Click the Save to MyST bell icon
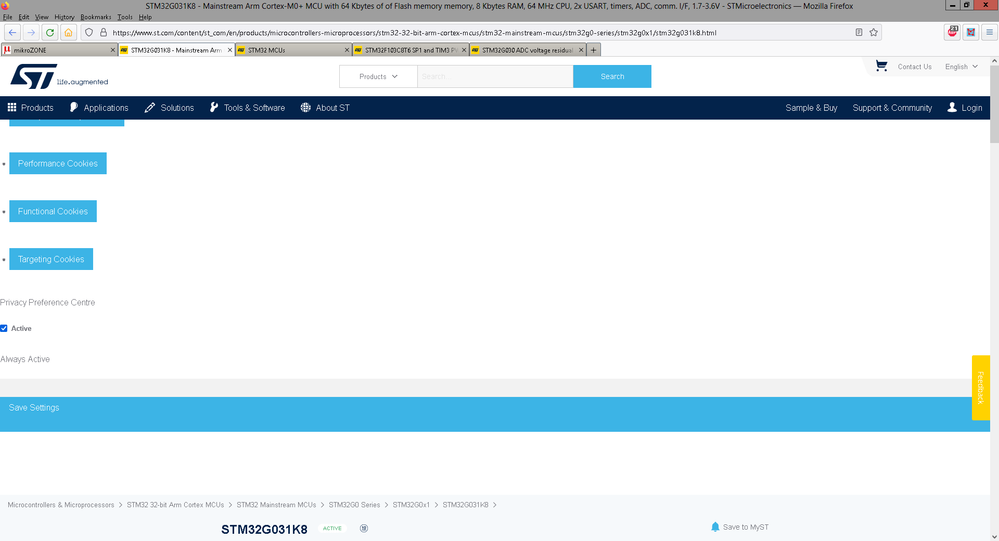Viewport: 999px width, 541px height. [x=715, y=527]
